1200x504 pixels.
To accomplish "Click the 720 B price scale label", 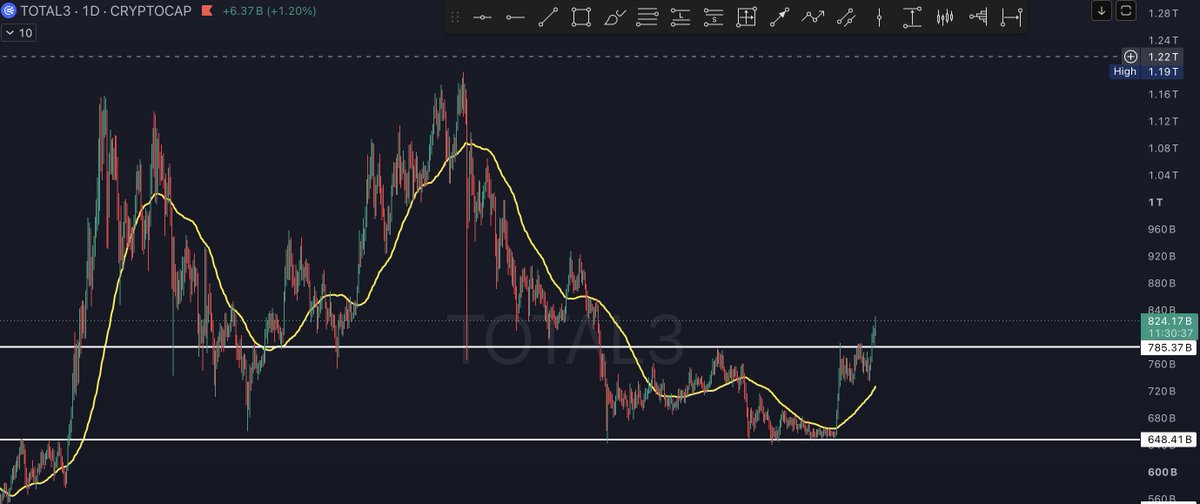I will click(x=1161, y=391).
